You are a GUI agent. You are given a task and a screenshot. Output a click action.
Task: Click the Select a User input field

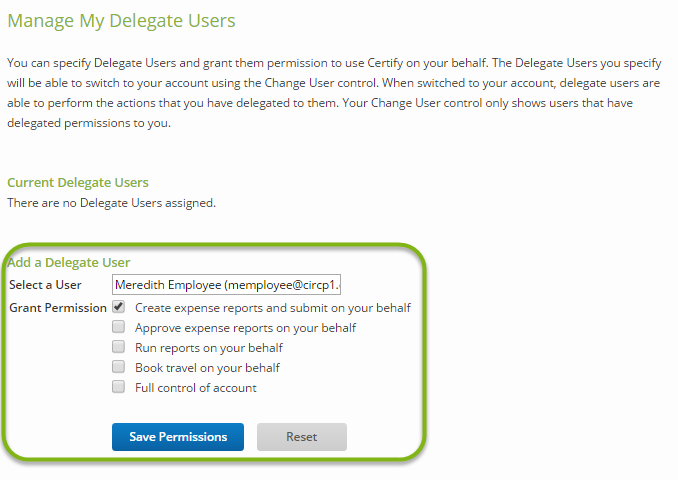tap(227, 285)
